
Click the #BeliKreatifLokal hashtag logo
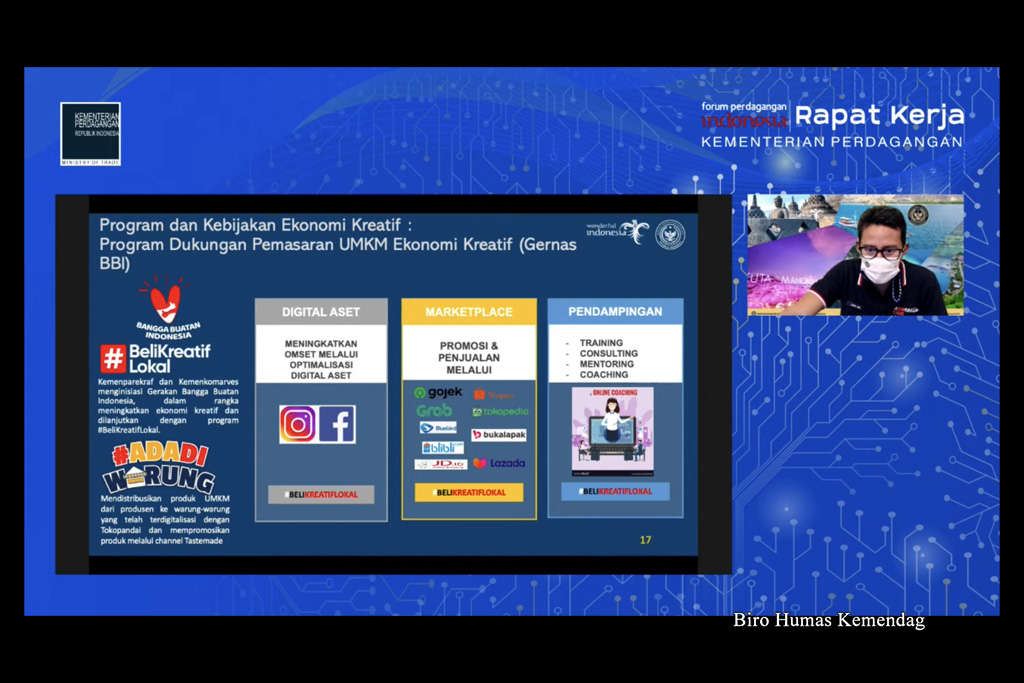[155, 358]
